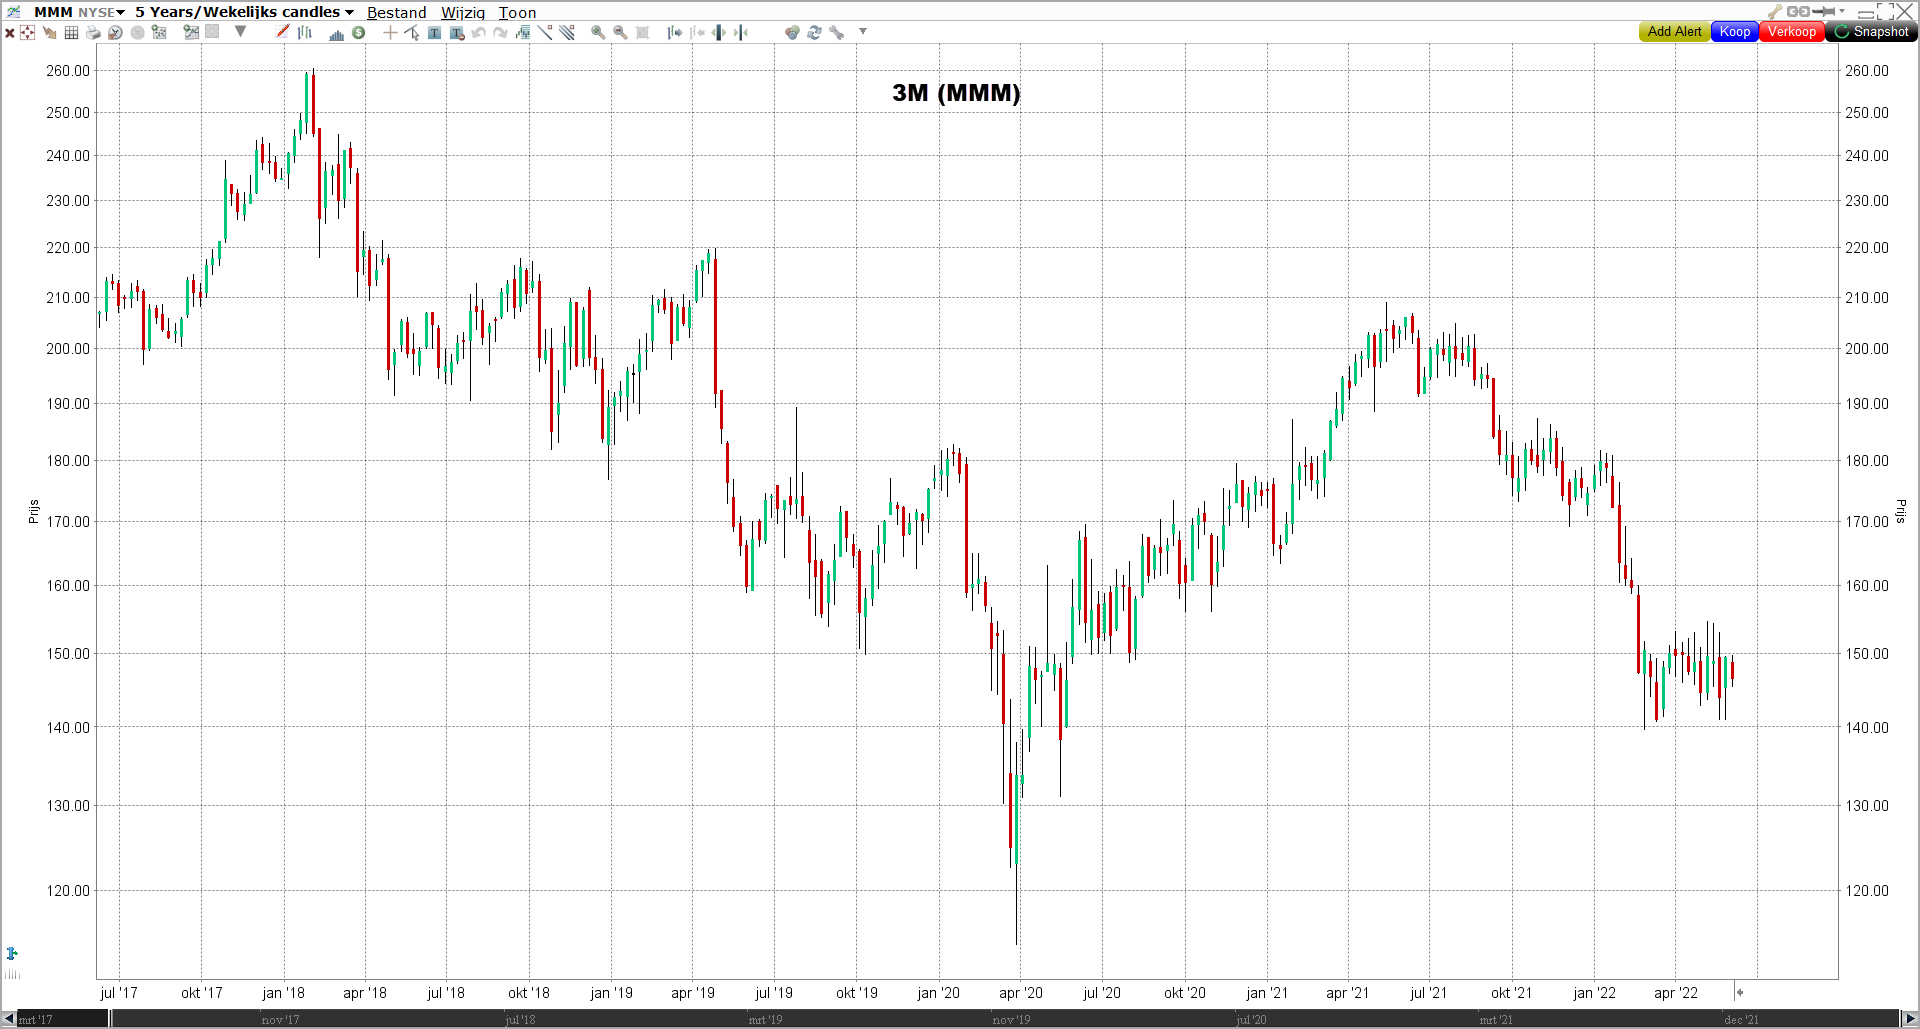Open the Bestand menu
Image resolution: width=1920 pixels, height=1029 pixels.
tap(396, 12)
